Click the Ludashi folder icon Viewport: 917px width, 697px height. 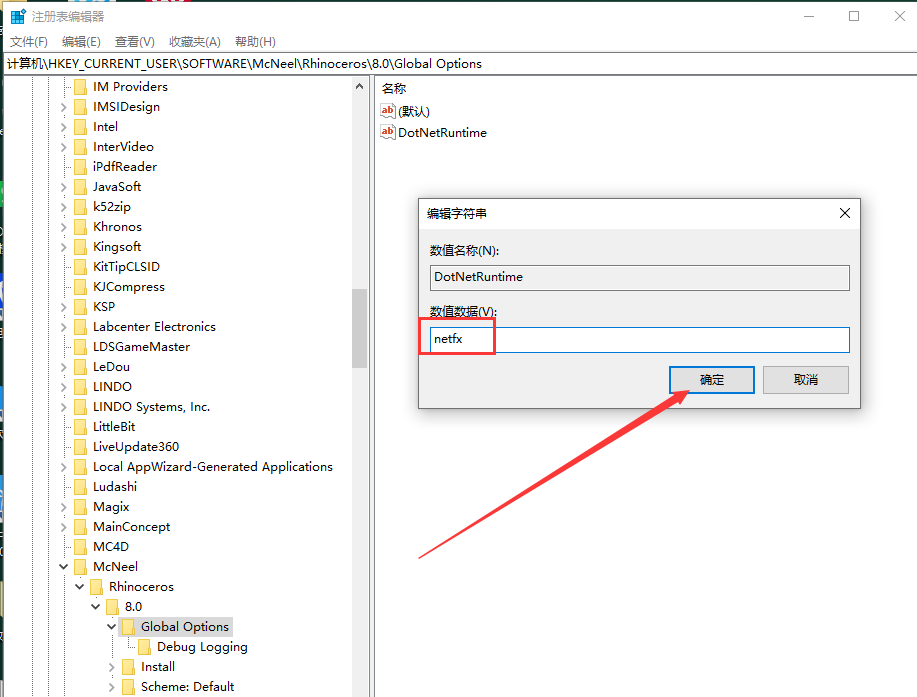[x=81, y=487]
